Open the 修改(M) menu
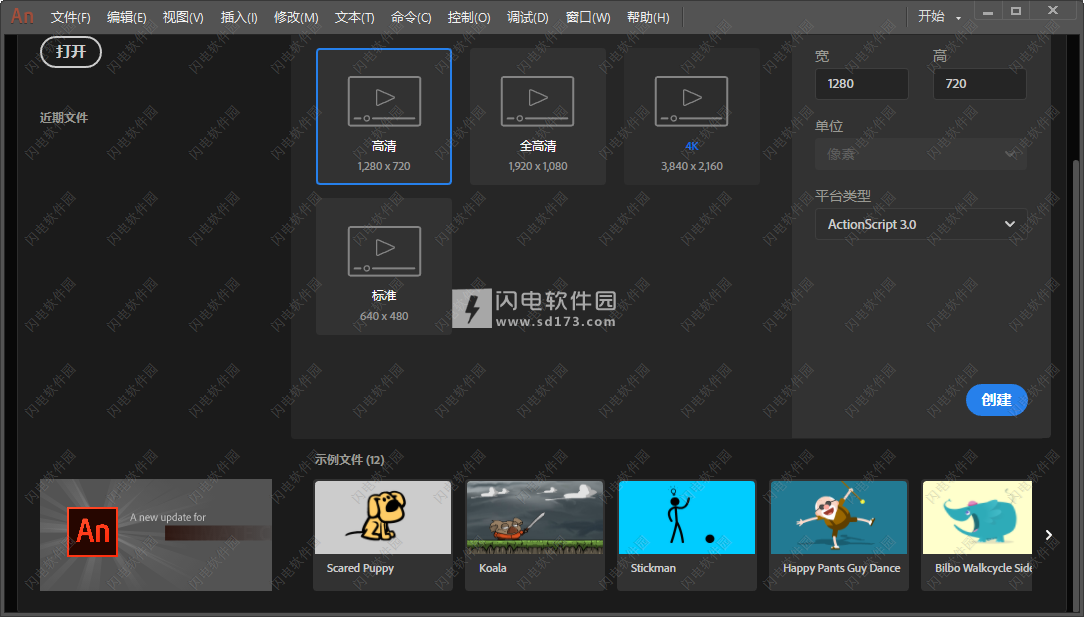The image size is (1084, 617). click(x=296, y=17)
